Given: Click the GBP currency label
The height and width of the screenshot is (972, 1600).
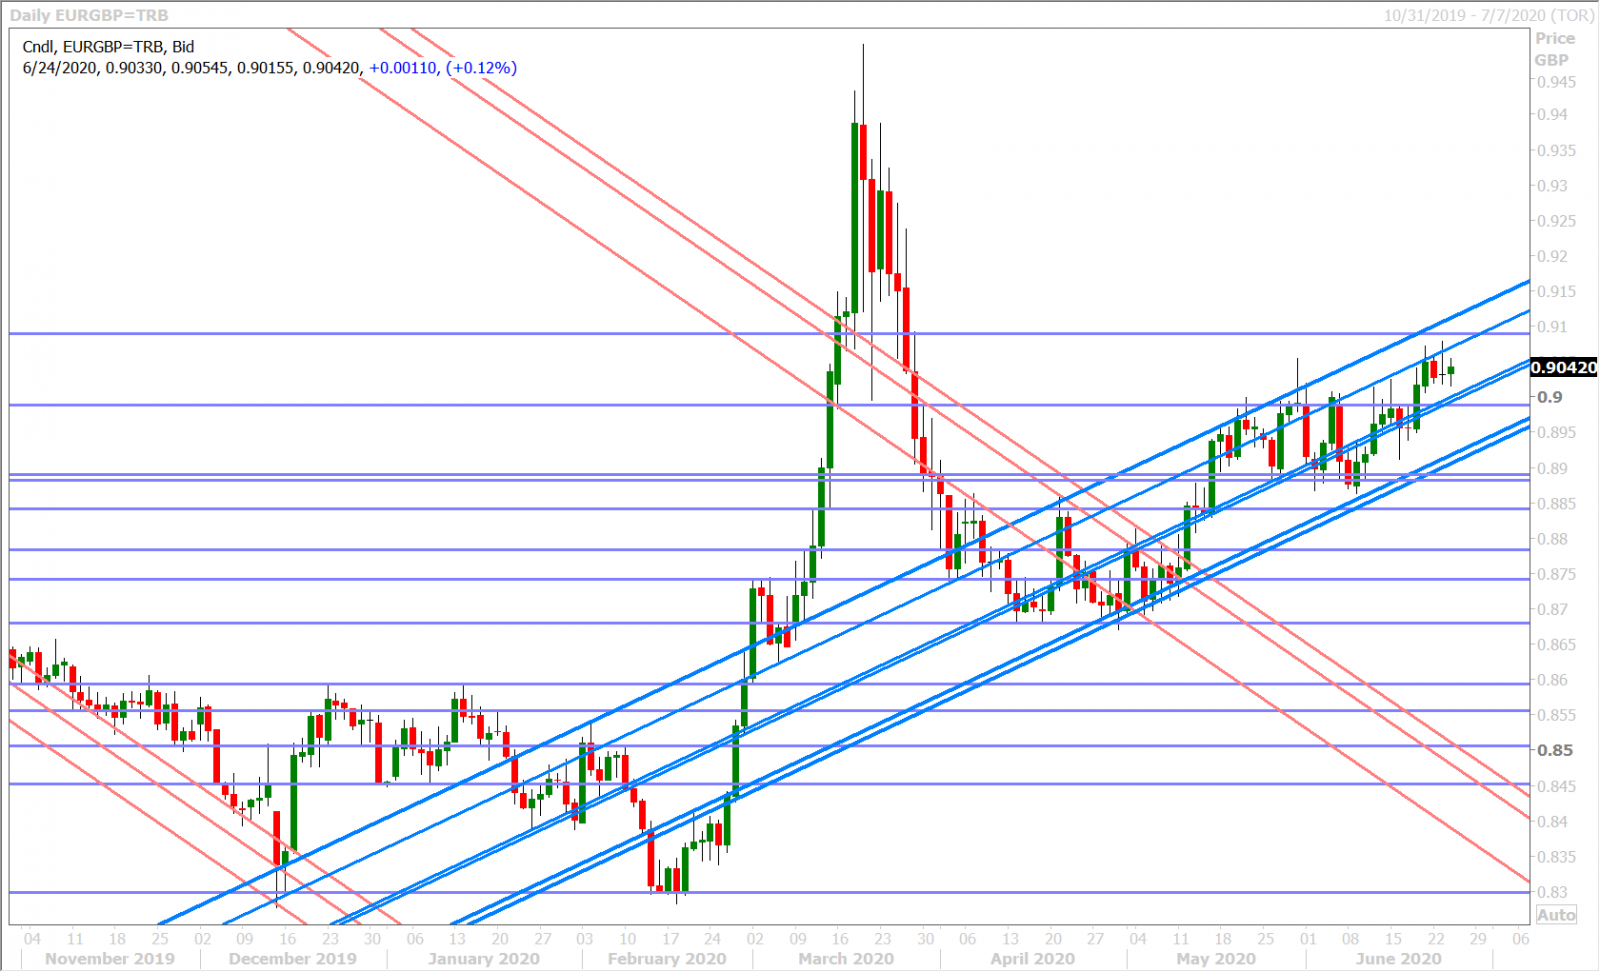Looking at the screenshot, I should 1551,60.
